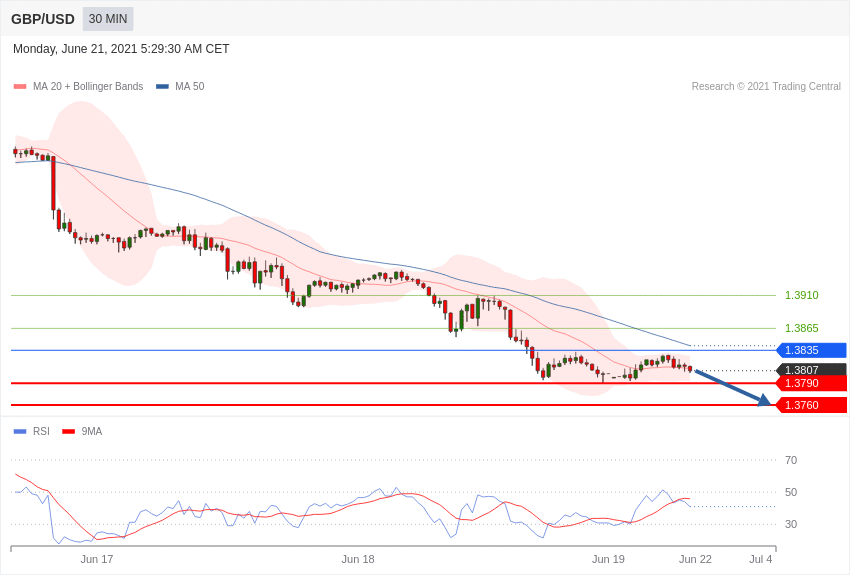Viewport: 850px width, 576px height.
Task: Click the MA 20 + Bollinger Bands legend label
Action: [x=88, y=87]
